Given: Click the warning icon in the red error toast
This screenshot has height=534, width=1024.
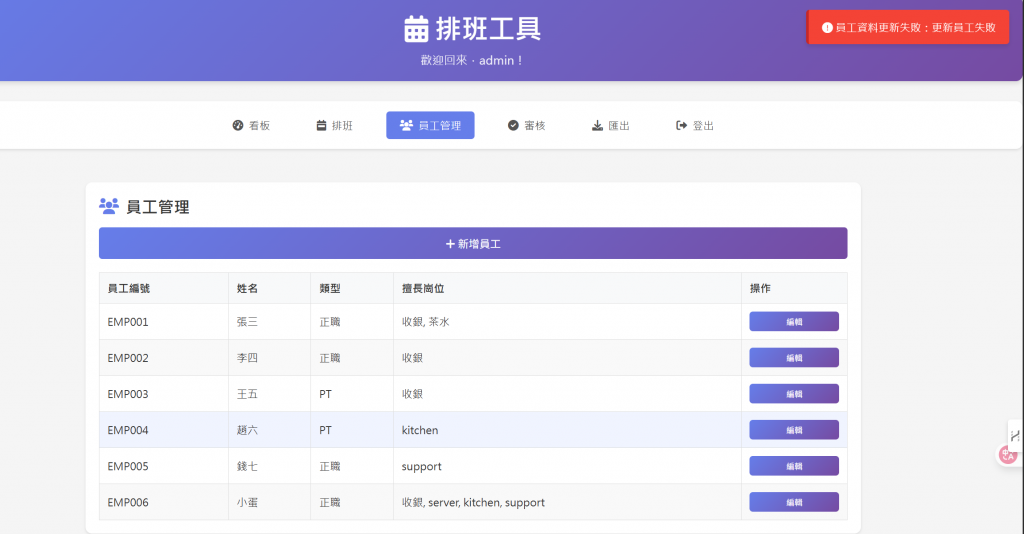Looking at the screenshot, I should click(827, 28).
